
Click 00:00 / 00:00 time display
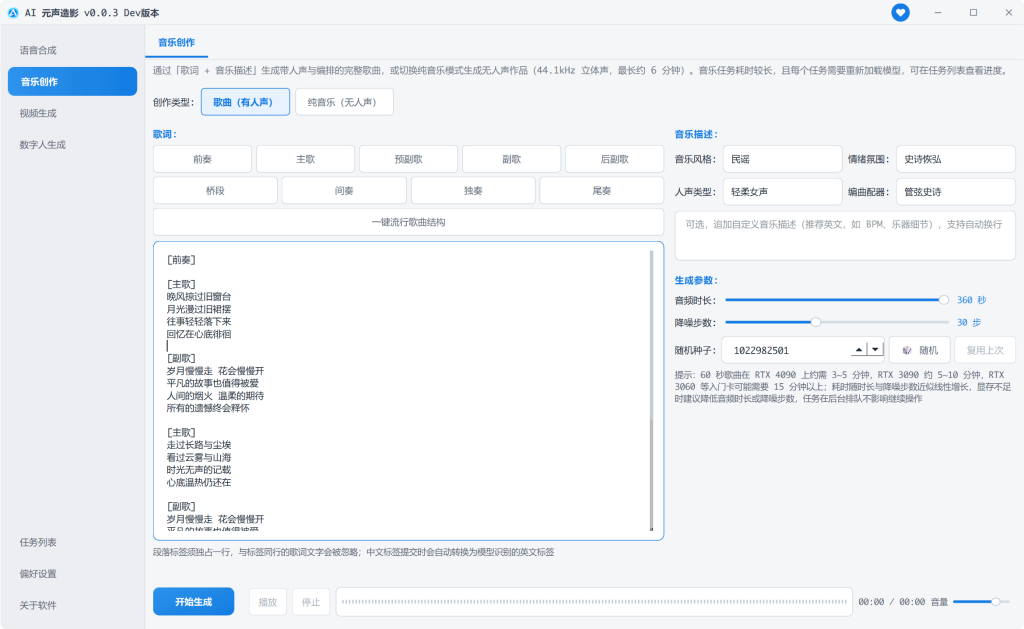[891, 602]
